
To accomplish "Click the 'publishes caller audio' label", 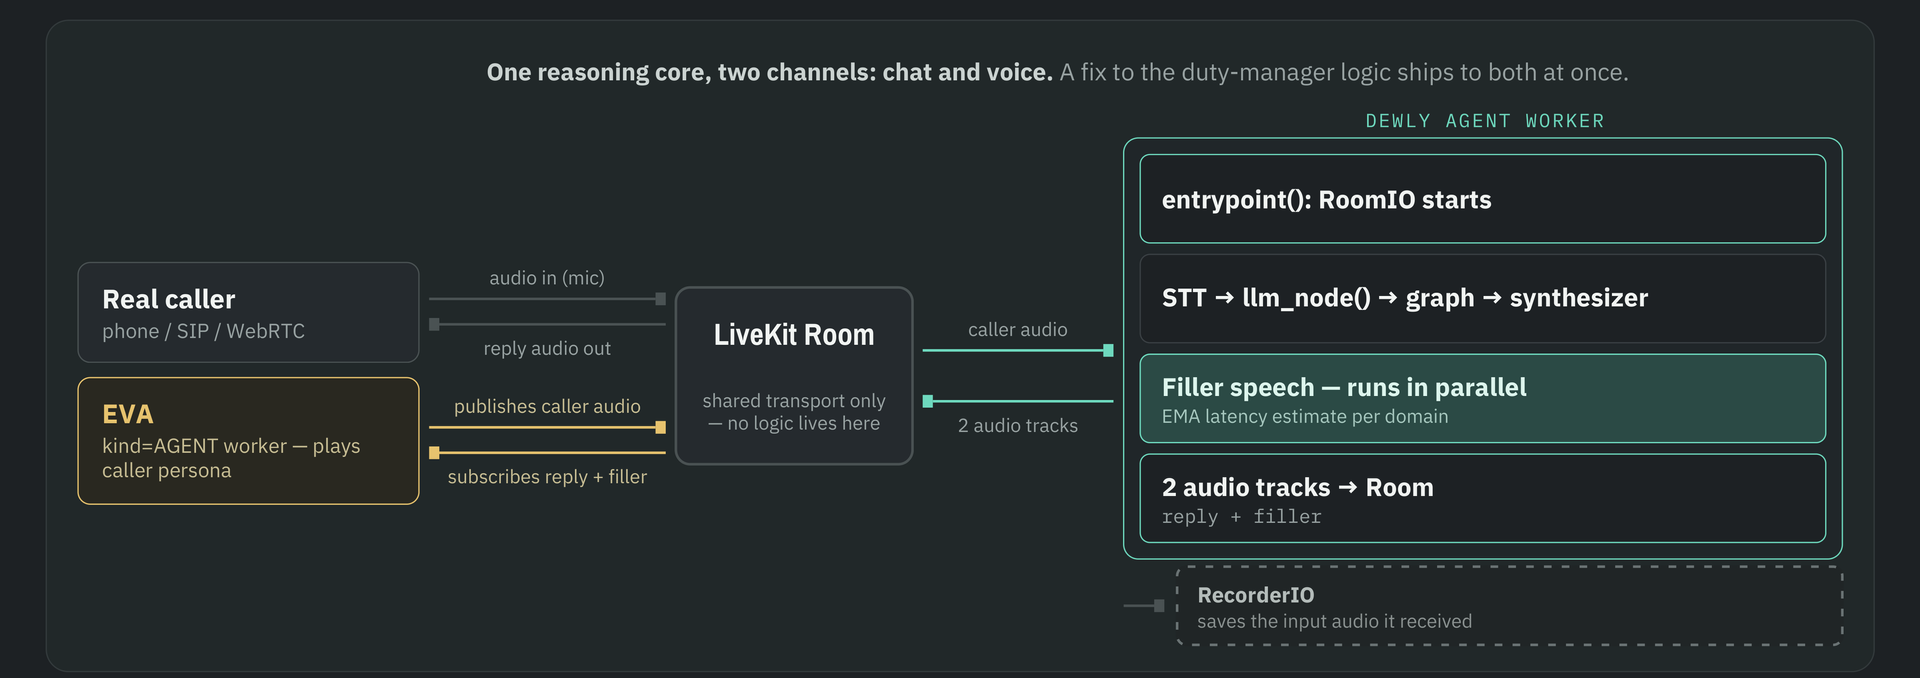I will click(547, 406).
